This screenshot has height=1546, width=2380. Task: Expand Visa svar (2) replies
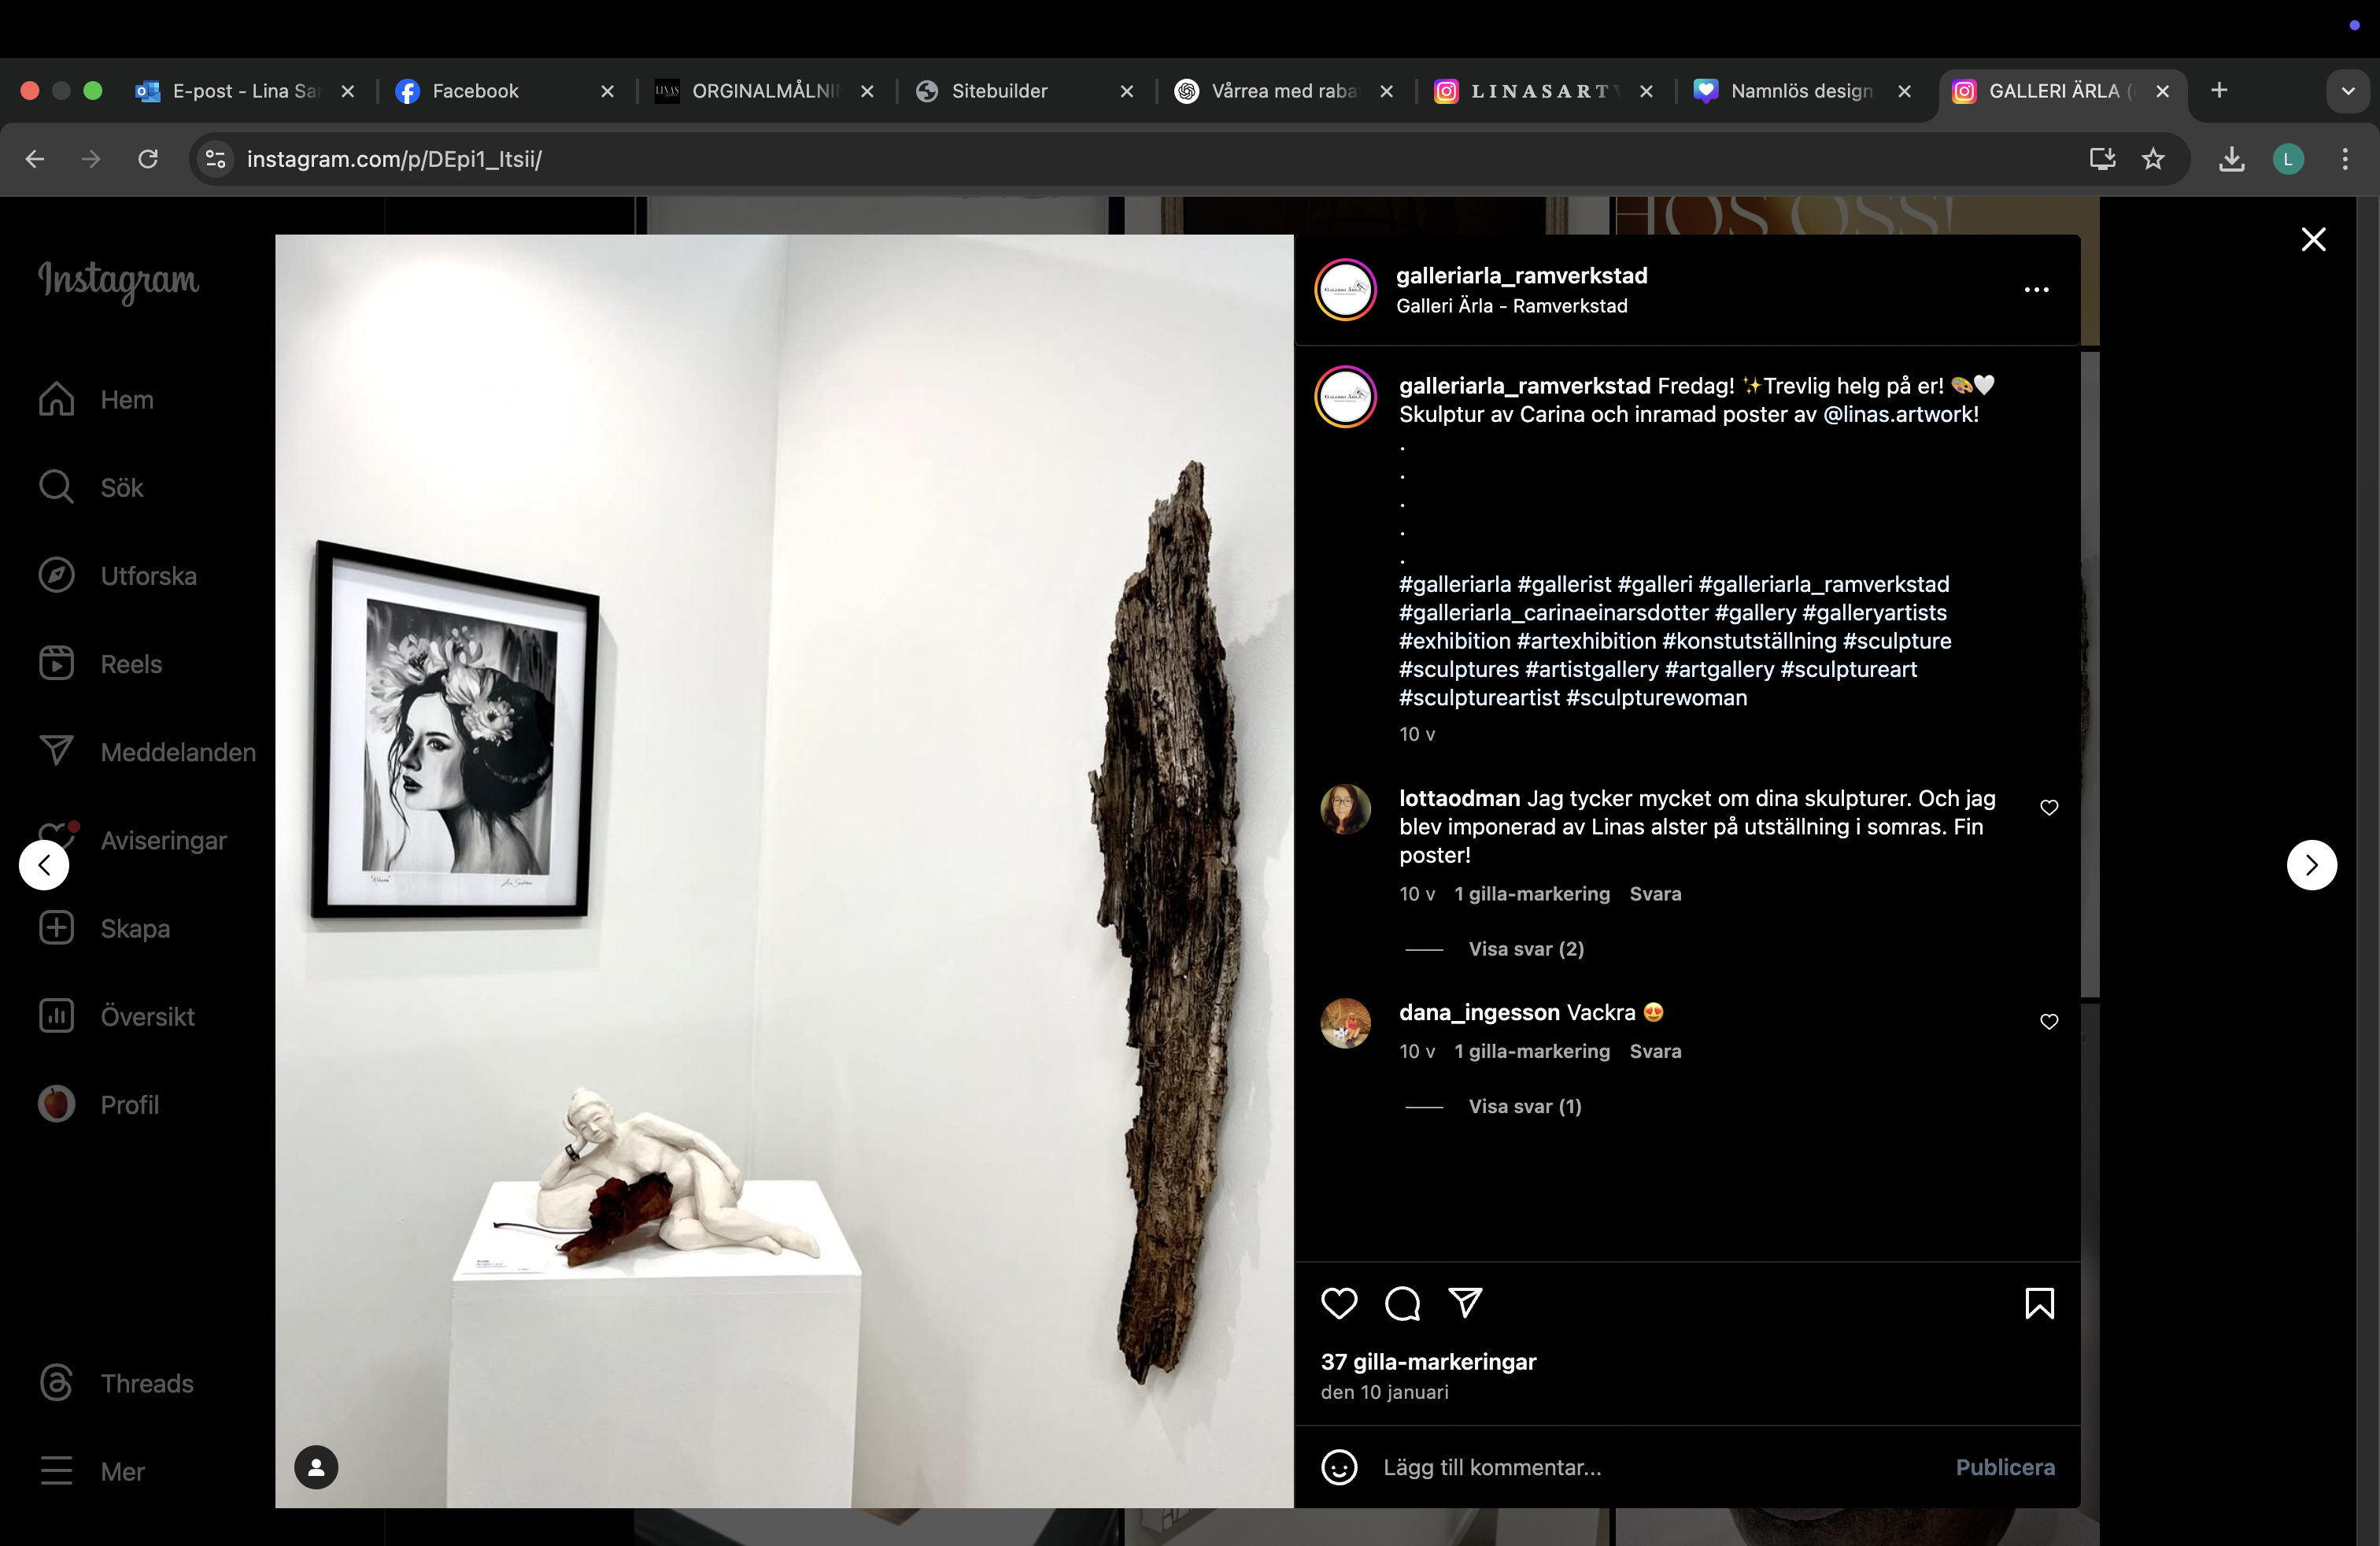click(1525, 948)
